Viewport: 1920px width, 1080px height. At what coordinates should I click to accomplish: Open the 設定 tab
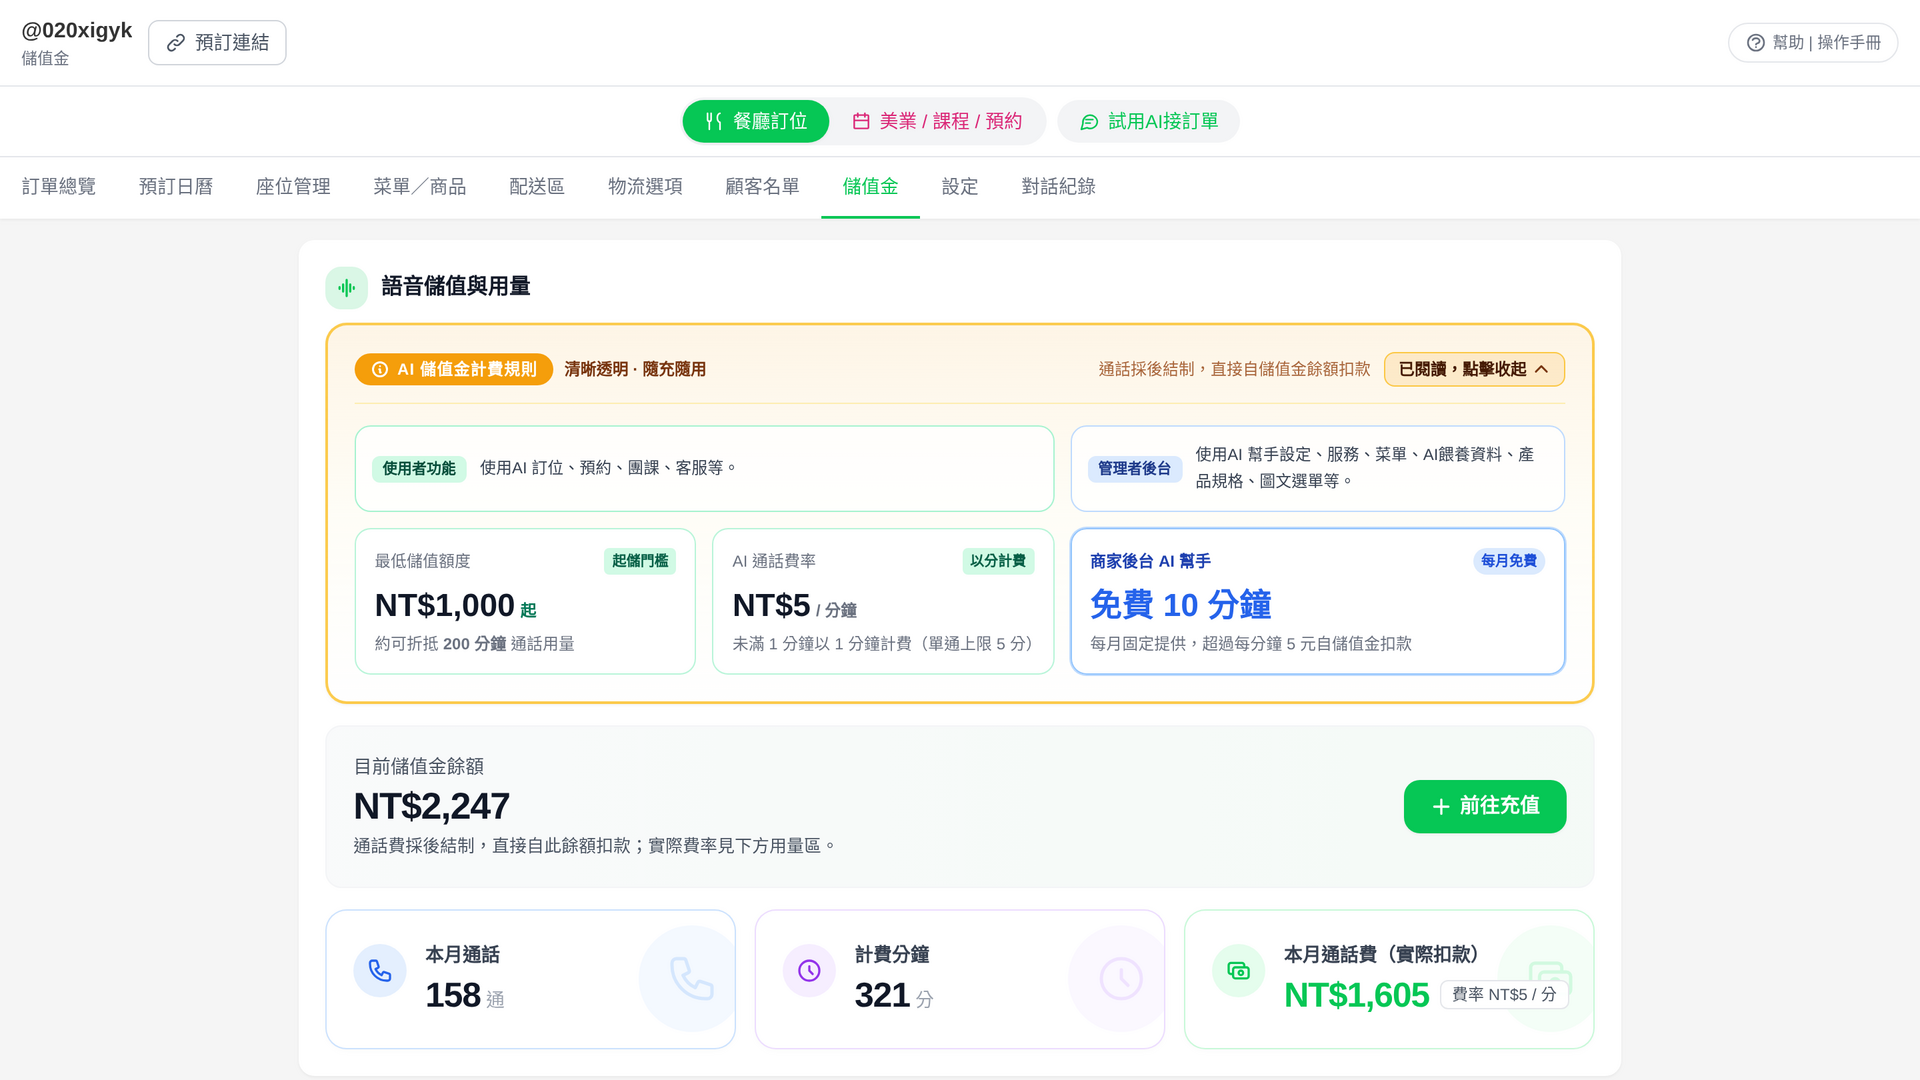[x=960, y=187]
